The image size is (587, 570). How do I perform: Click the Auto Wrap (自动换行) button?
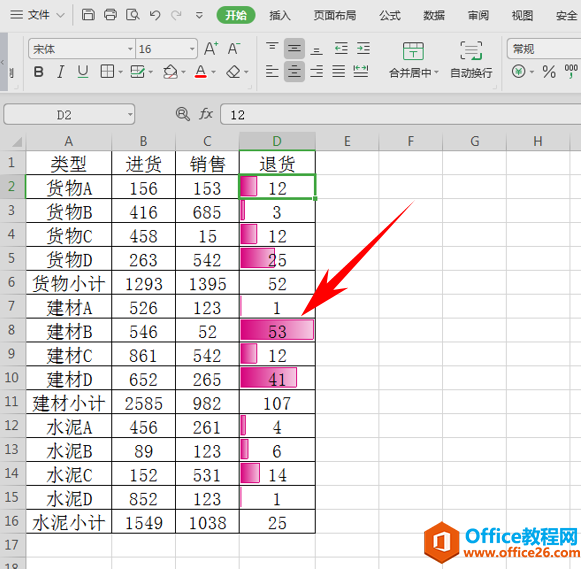[471, 60]
